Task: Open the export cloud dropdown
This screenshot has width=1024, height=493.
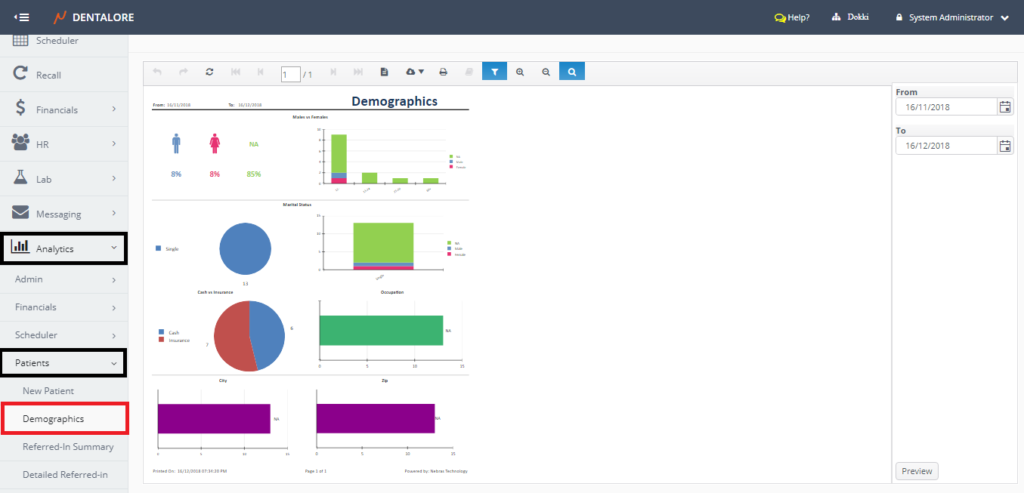Action: [414, 72]
